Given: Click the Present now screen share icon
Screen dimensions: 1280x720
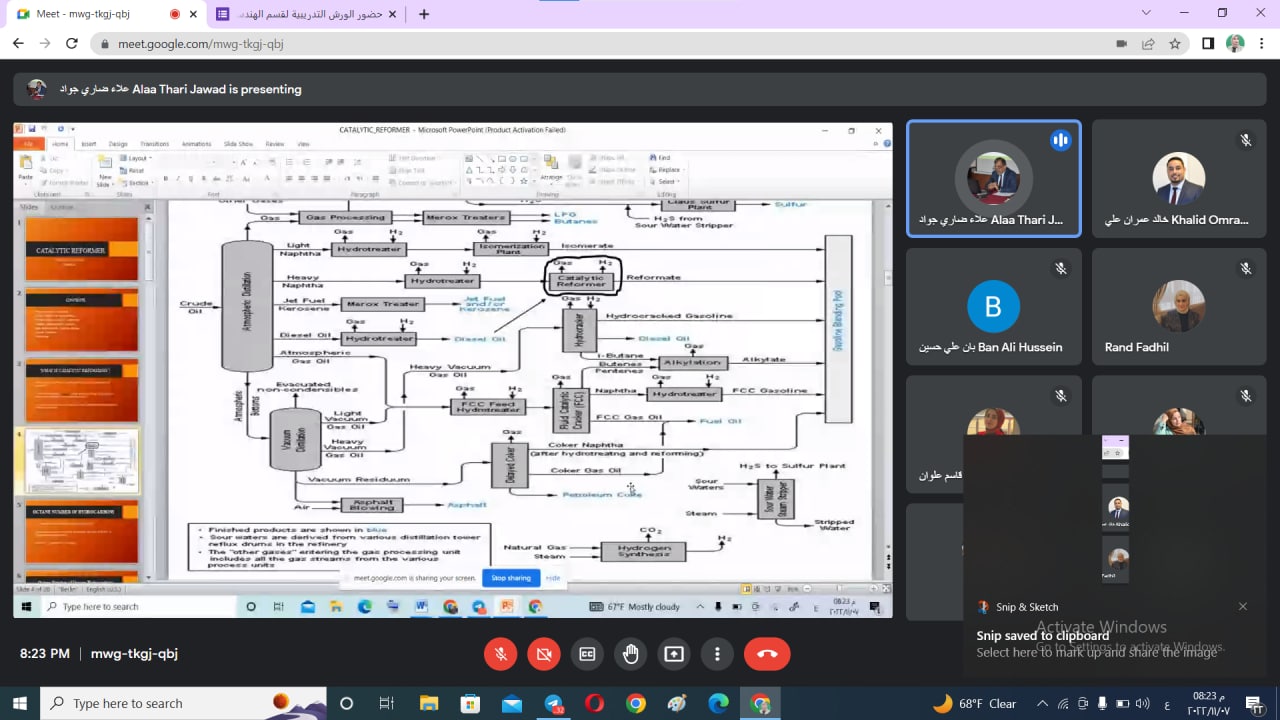Looking at the screenshot, I should pos(674,654).
